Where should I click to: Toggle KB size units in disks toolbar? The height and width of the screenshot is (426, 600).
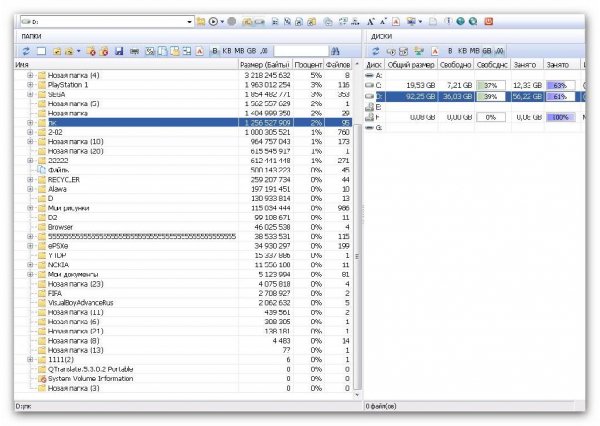[x=462, y=51]
